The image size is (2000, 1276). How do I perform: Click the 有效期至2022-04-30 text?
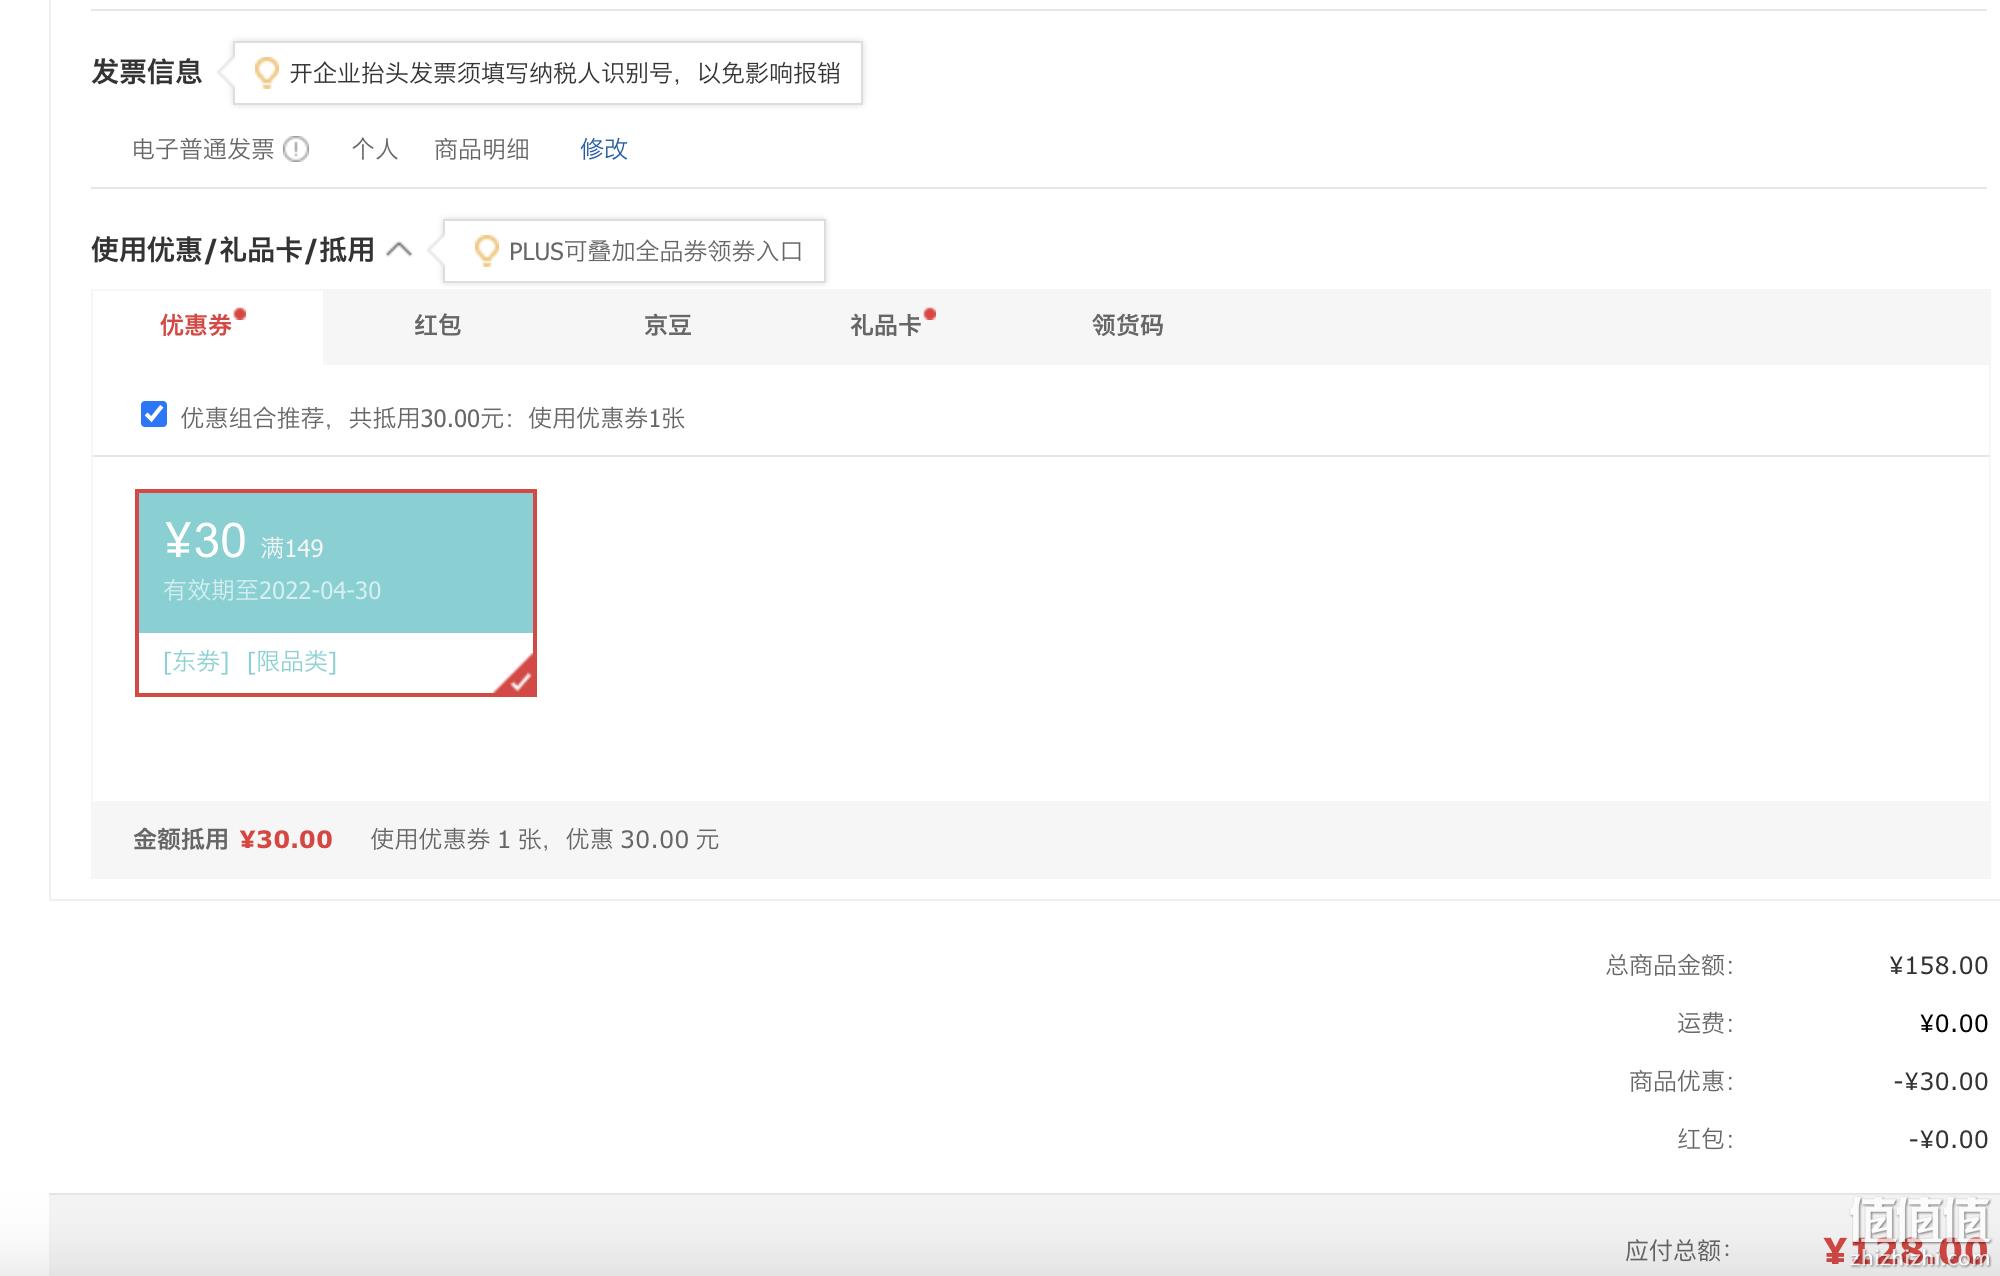point(272,591)
